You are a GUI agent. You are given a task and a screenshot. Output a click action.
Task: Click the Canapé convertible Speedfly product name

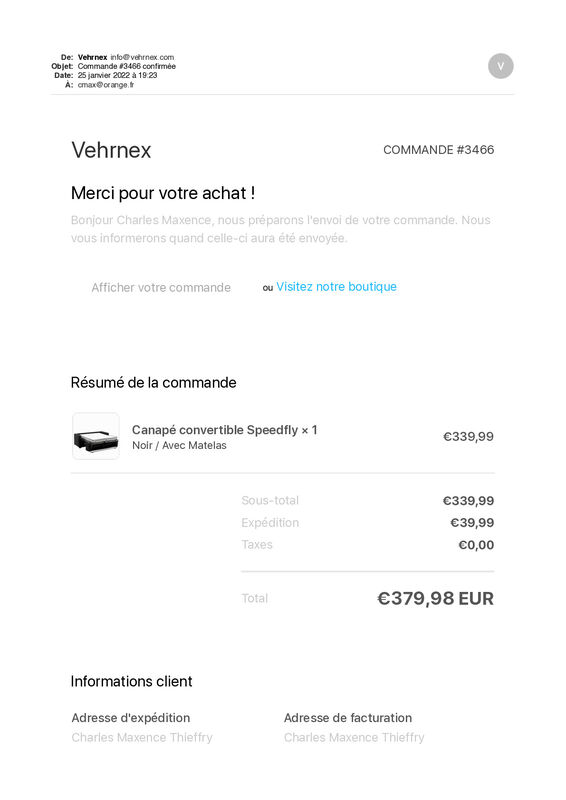[x=215, y=430]
